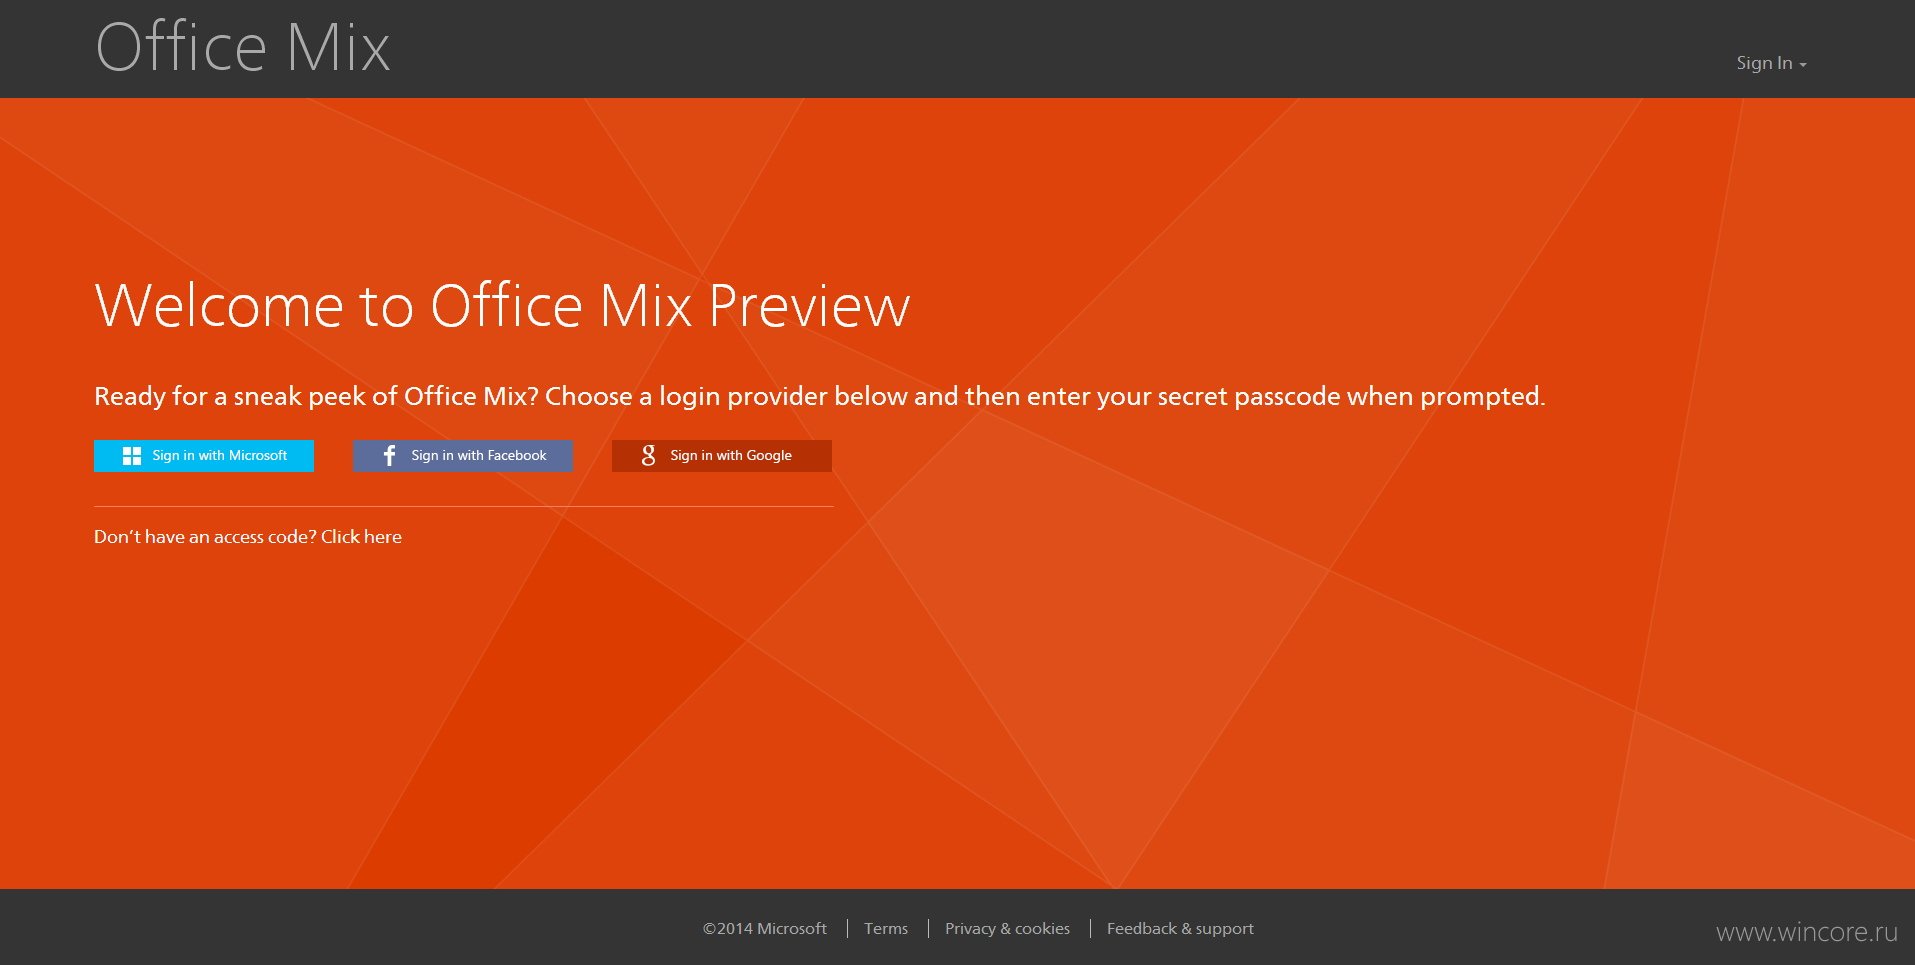Click the Google g logo icon

click(648, 456)
